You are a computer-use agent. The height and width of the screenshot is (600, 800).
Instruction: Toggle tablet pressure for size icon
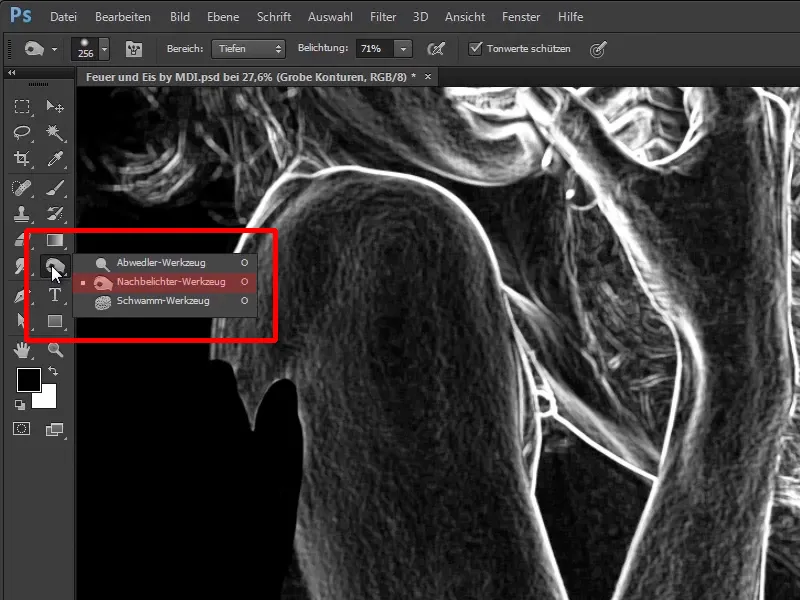coord(597,49)
